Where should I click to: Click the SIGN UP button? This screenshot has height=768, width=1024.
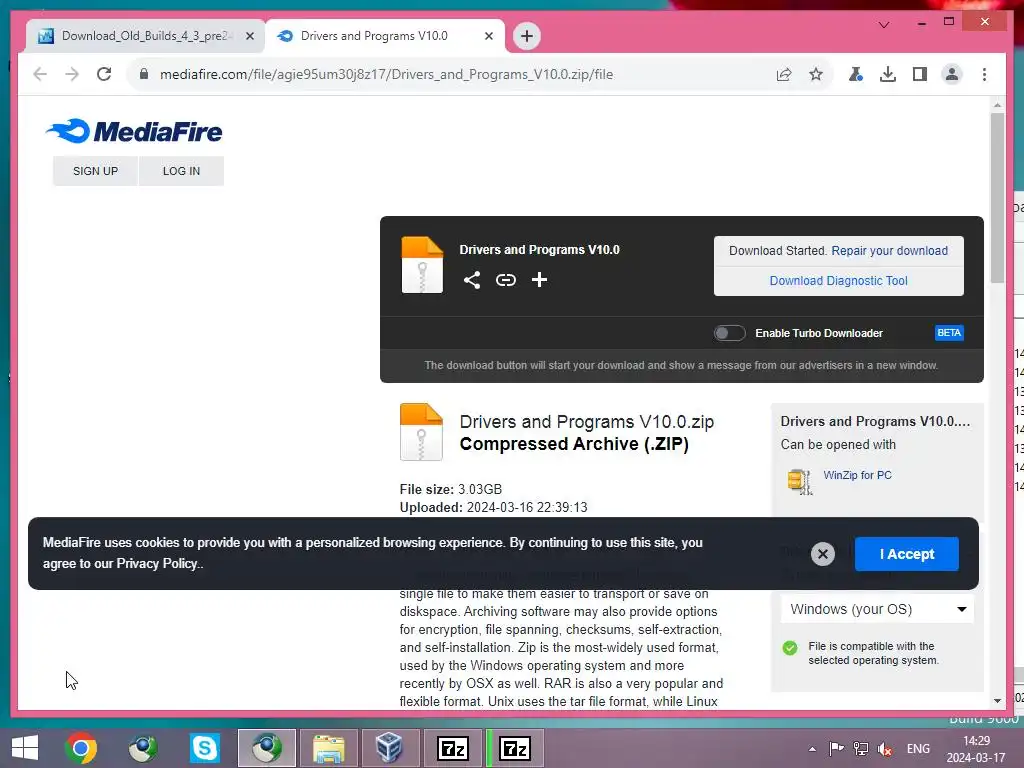95,171
